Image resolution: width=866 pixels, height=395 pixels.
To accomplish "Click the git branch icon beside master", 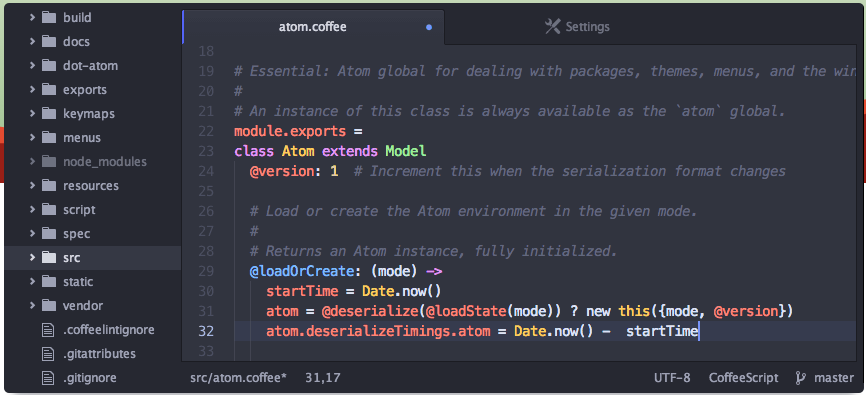I will point(800,378).
